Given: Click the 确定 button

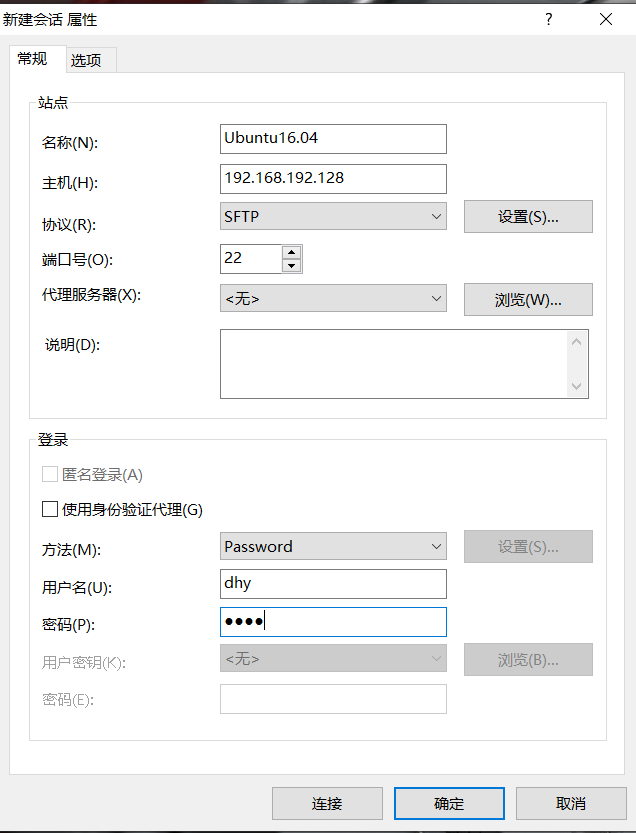Looking at the screenshot, I should pyautogui.click(x=448, y=803).
